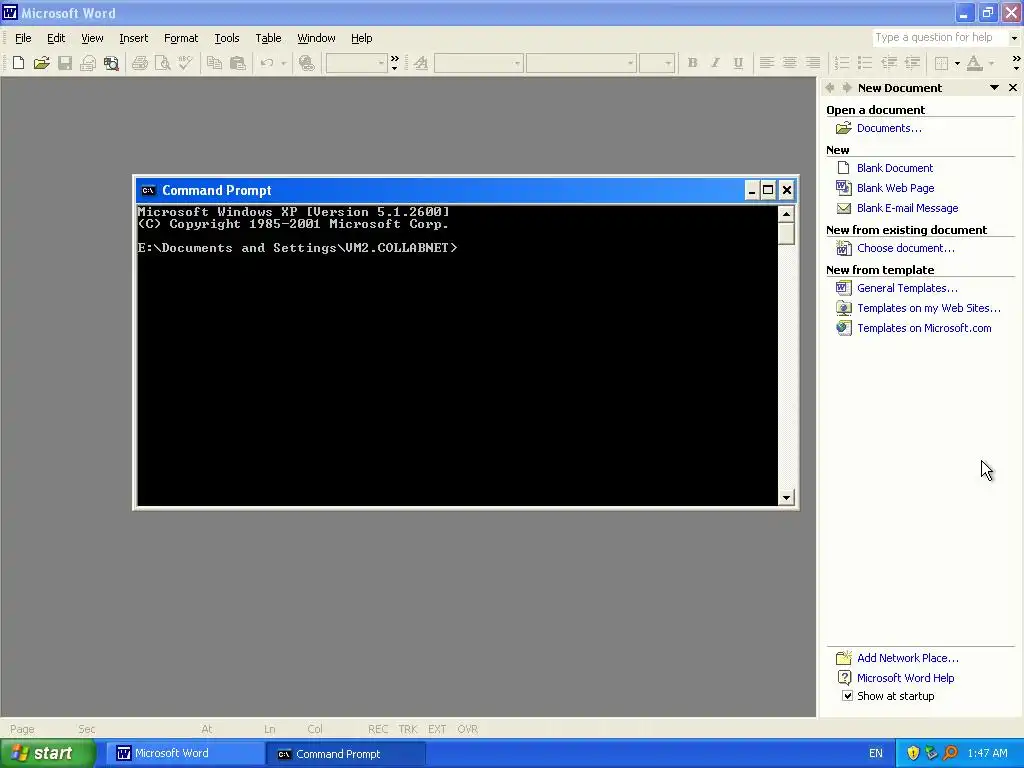The width and height of the screenshot is (1024, 768).
Task: Open the Insert menu
Action: 133,38
